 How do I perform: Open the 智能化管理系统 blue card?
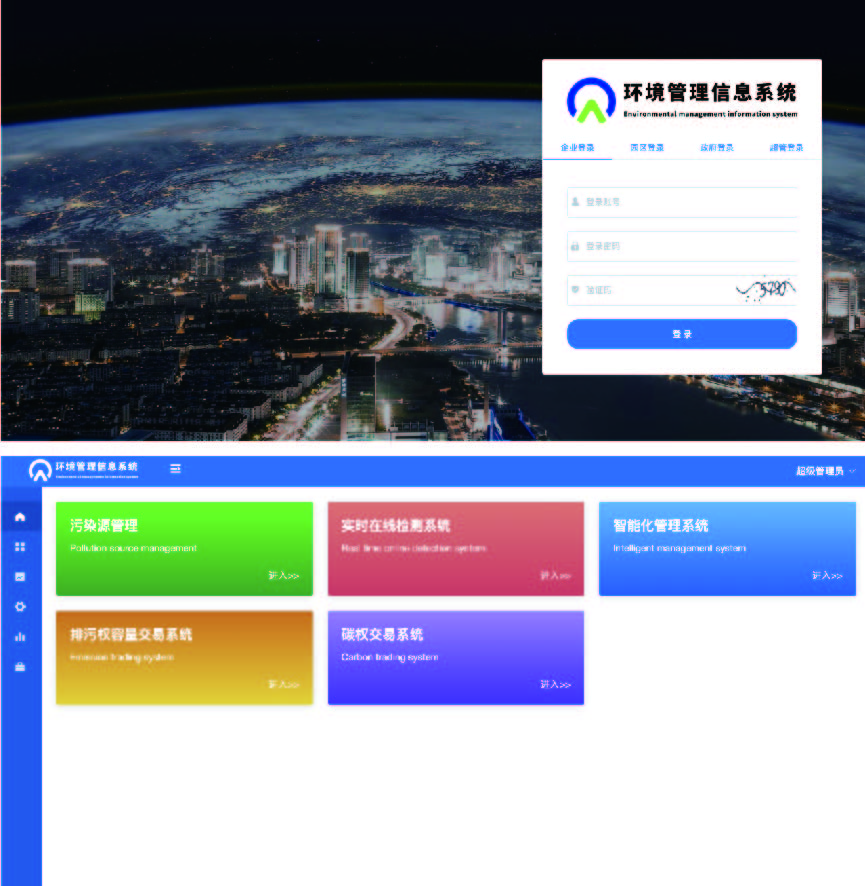coord(727,549)
